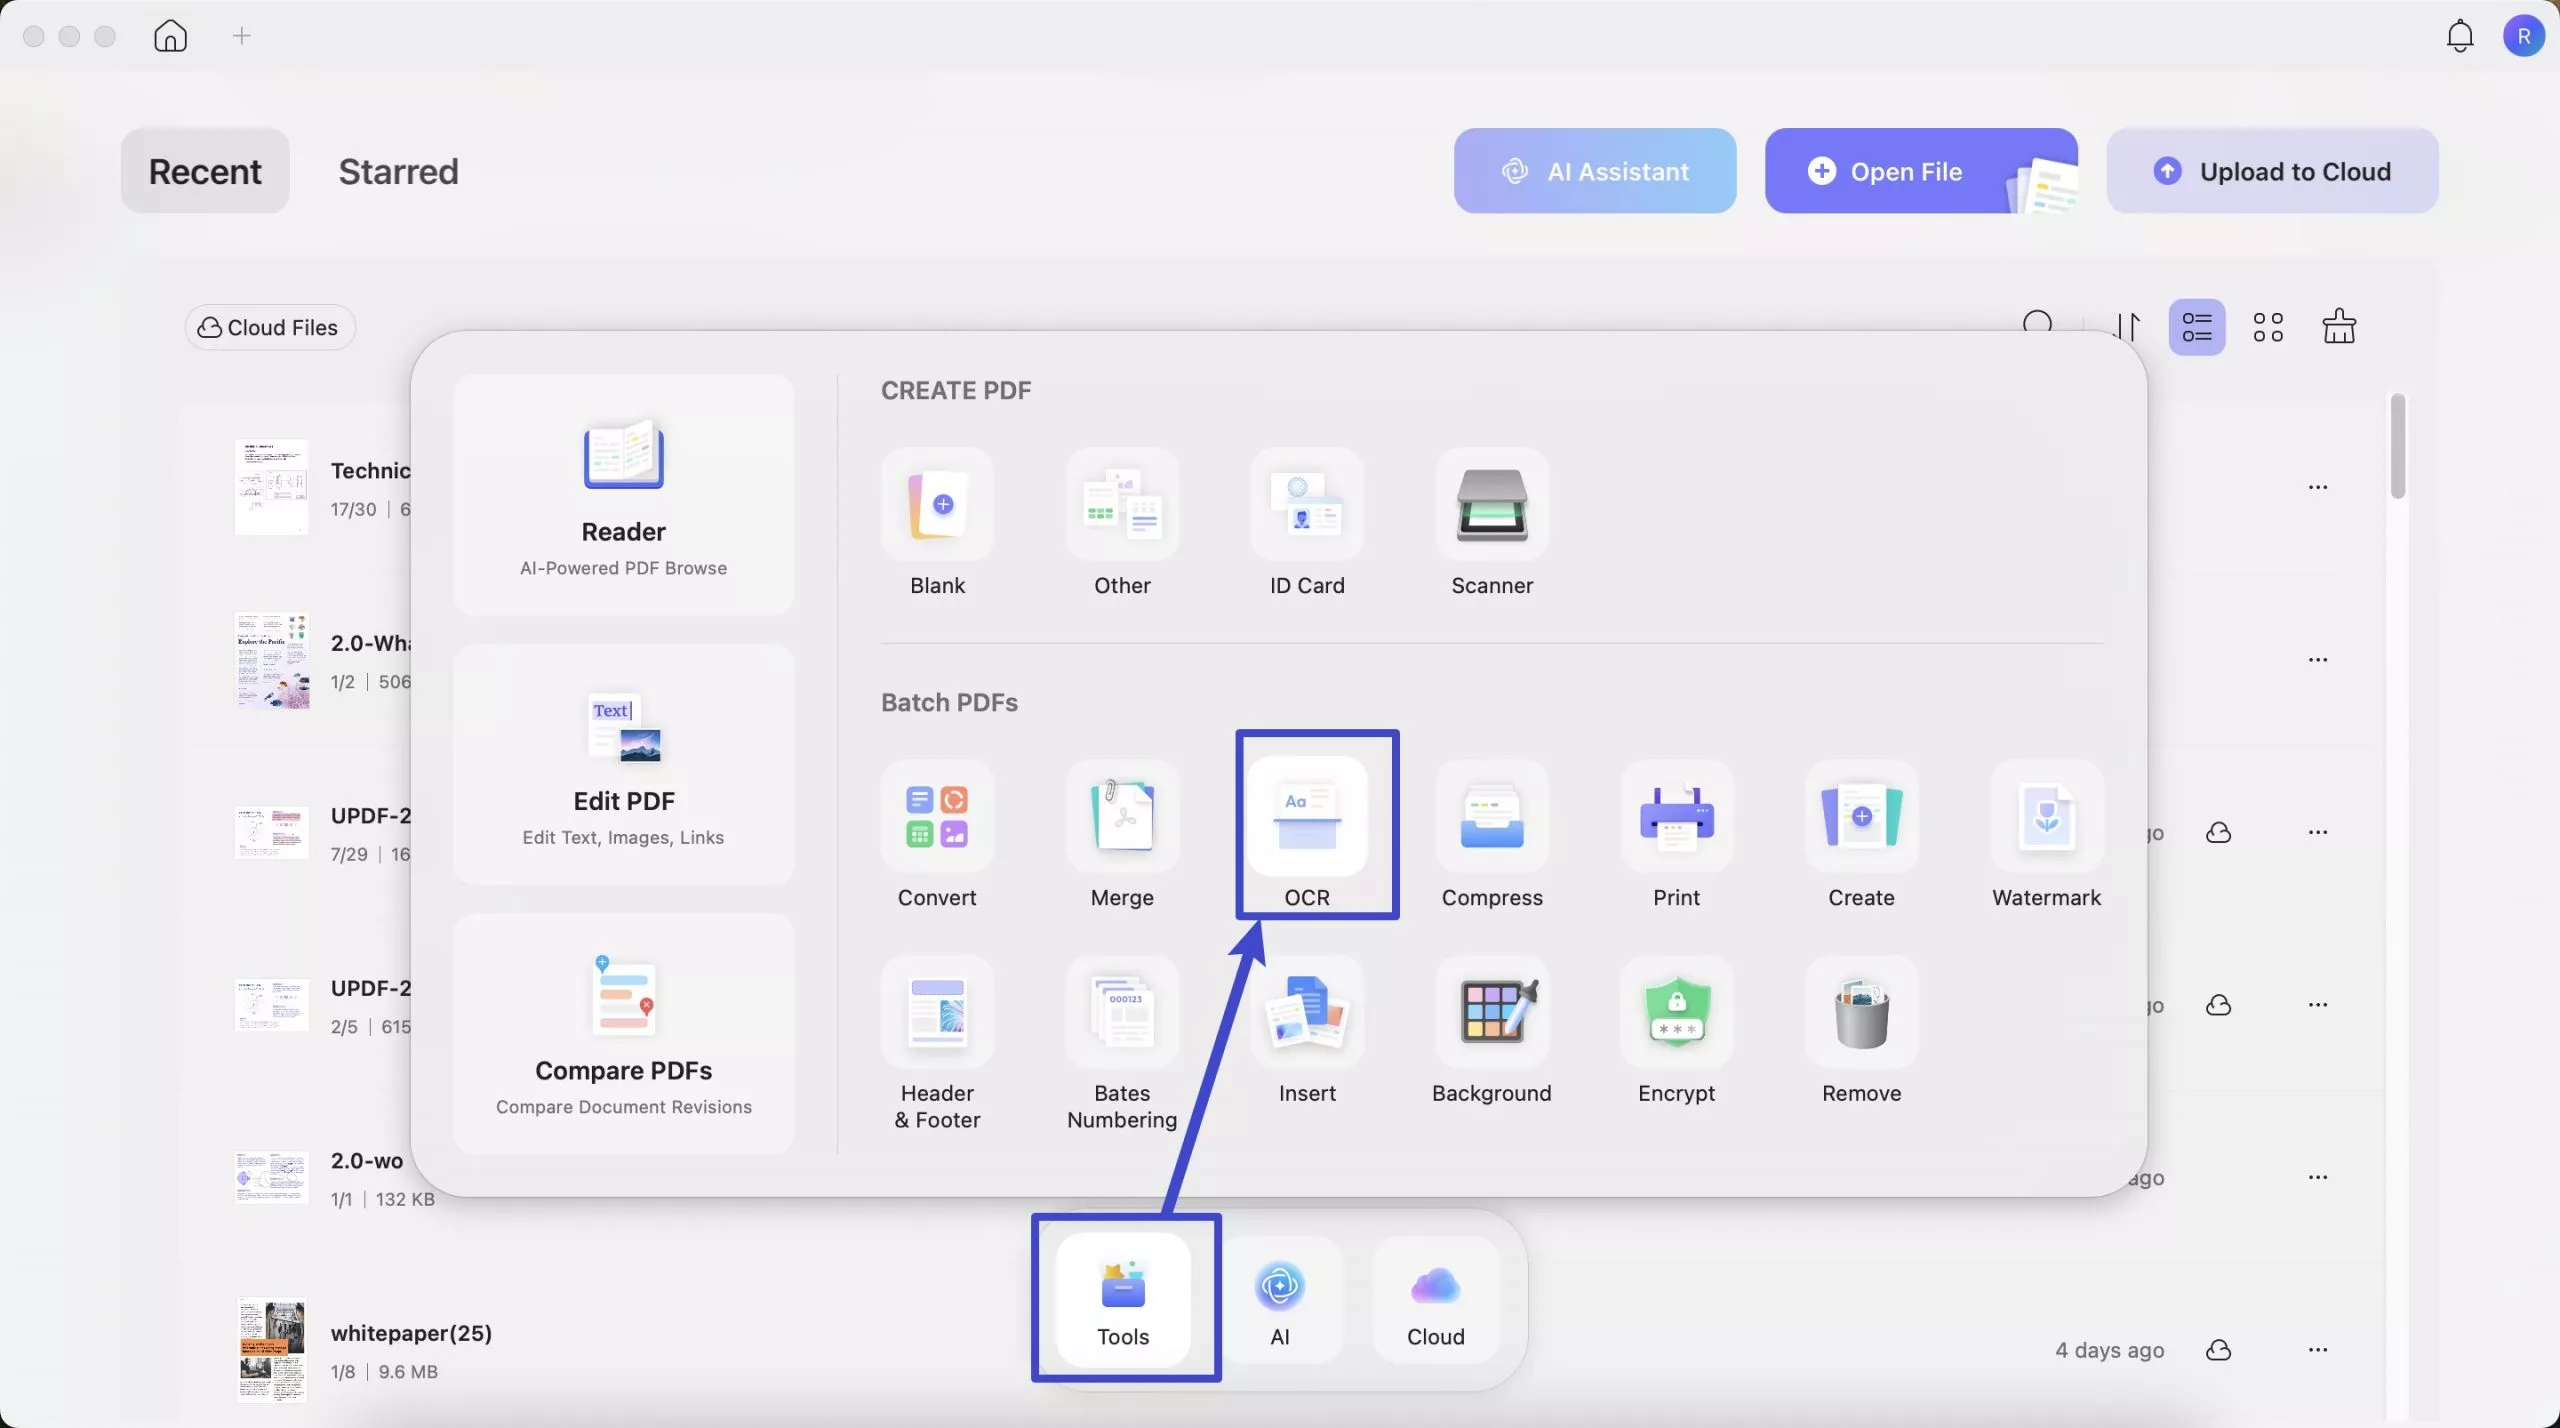Create PDF from Scanner
The image size is (2560, 1428).
(1491, 506)
